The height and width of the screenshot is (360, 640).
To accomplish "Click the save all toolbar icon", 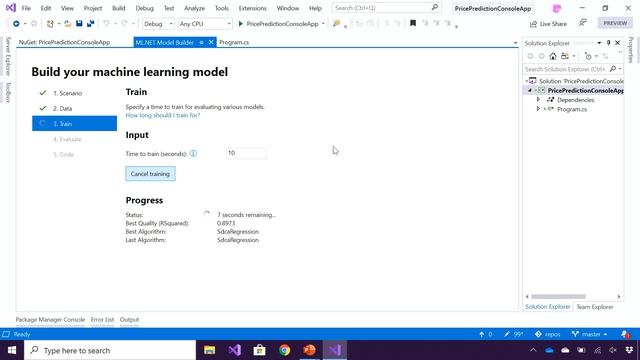I will click(x=91, y=24).
